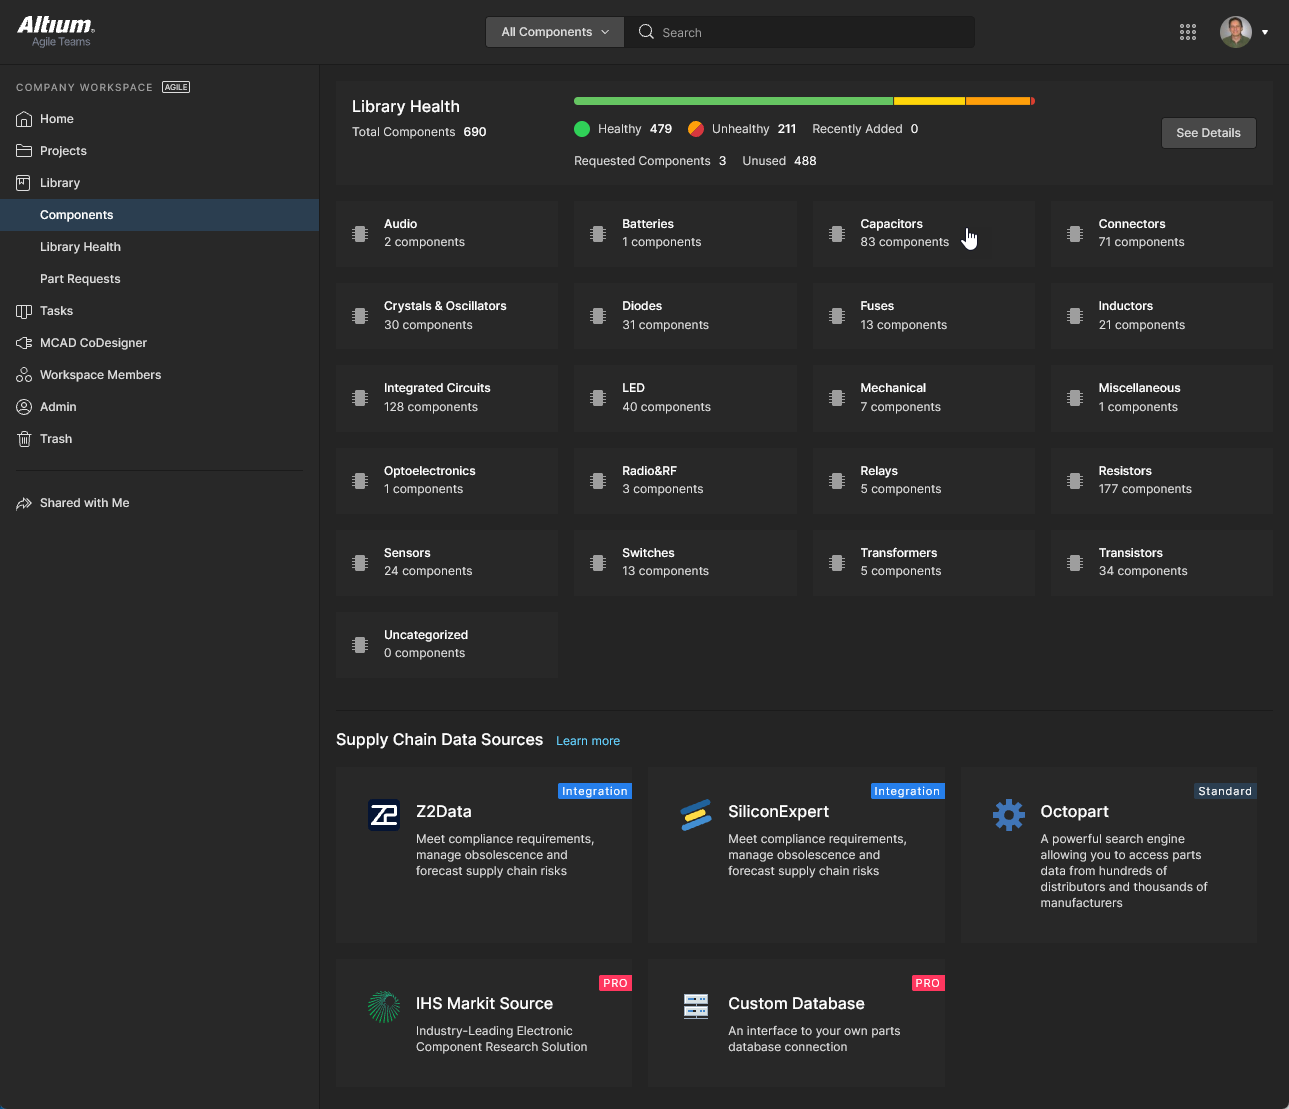This screenshot has height=1109, width=1289.
Task: Click the Batteries chip icon
Action: (598, 234)
